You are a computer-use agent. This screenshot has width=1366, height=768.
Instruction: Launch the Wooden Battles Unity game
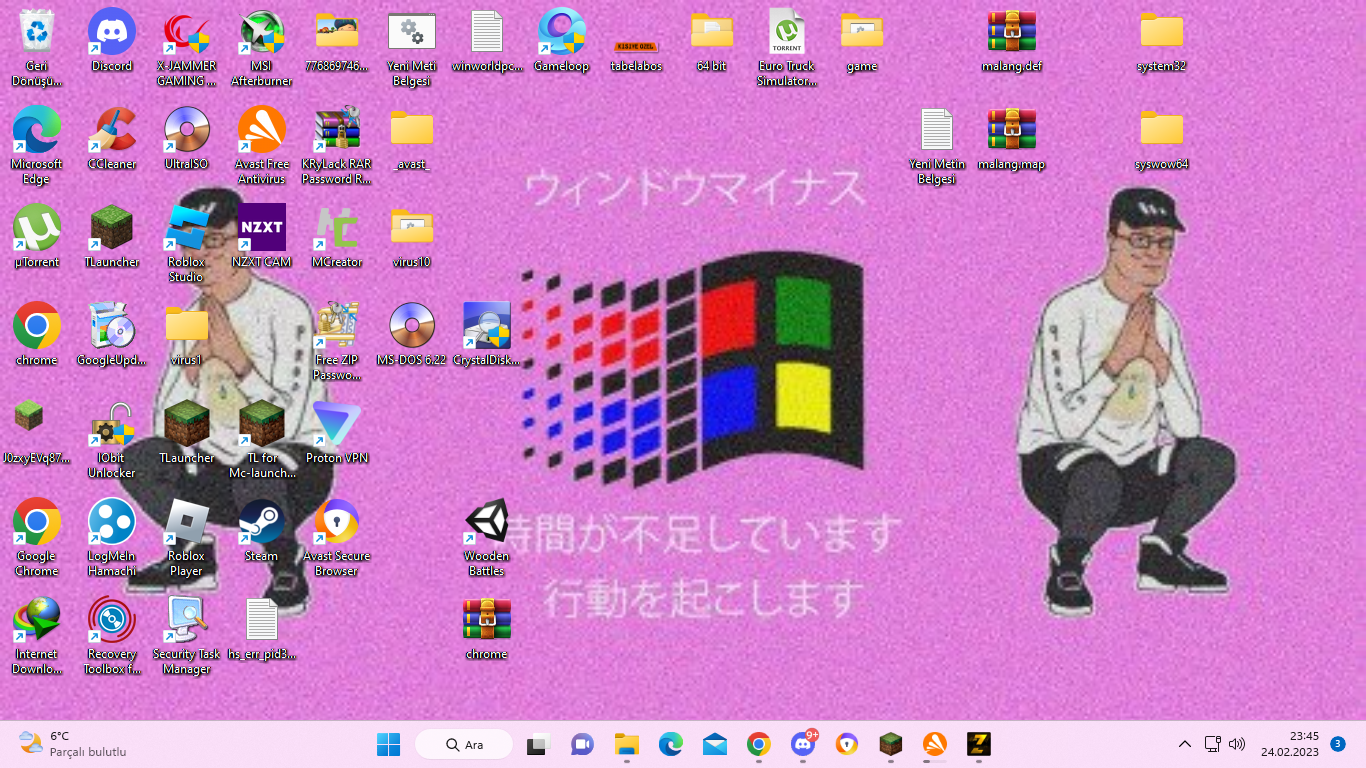click(x=487, y=537)
